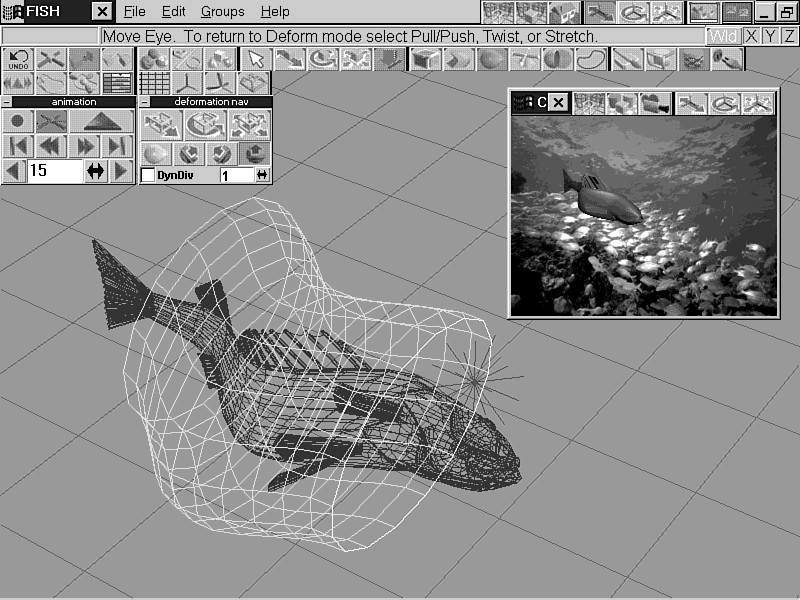Enable the DynDiv checkbox
This screenshot has height=600, width=800.
pos(148,175)
